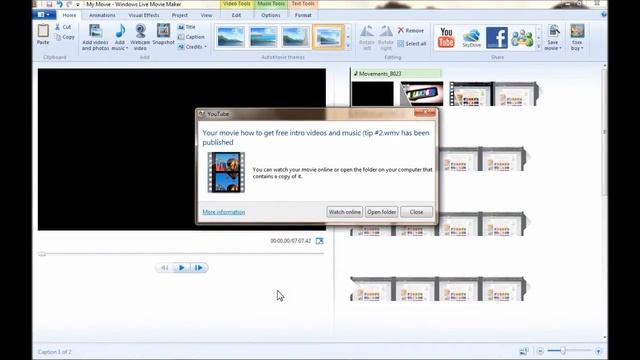Open the Project ribbon tab
Viewport: 640px width, 360px height.
click(x=180, y=15)
